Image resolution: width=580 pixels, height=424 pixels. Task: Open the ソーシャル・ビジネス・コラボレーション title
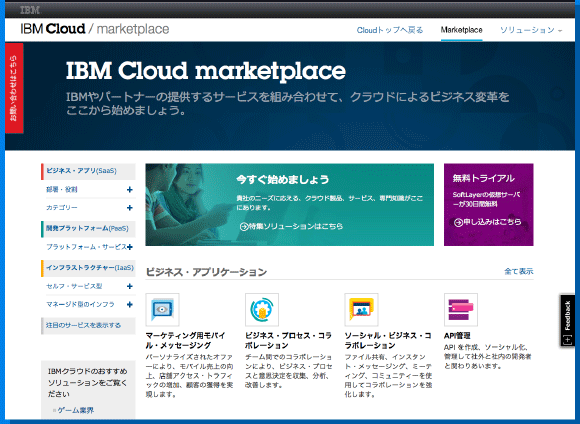pos(388,340)
